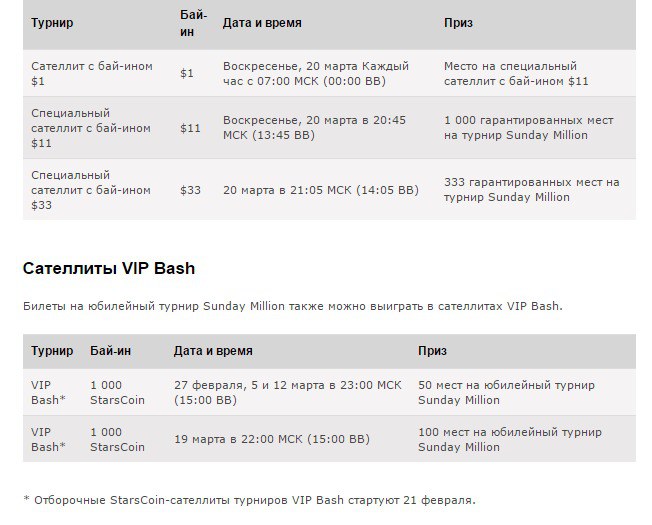Select the '27 февраля, 5 и 12 марта' date cell

click(287, 392)
